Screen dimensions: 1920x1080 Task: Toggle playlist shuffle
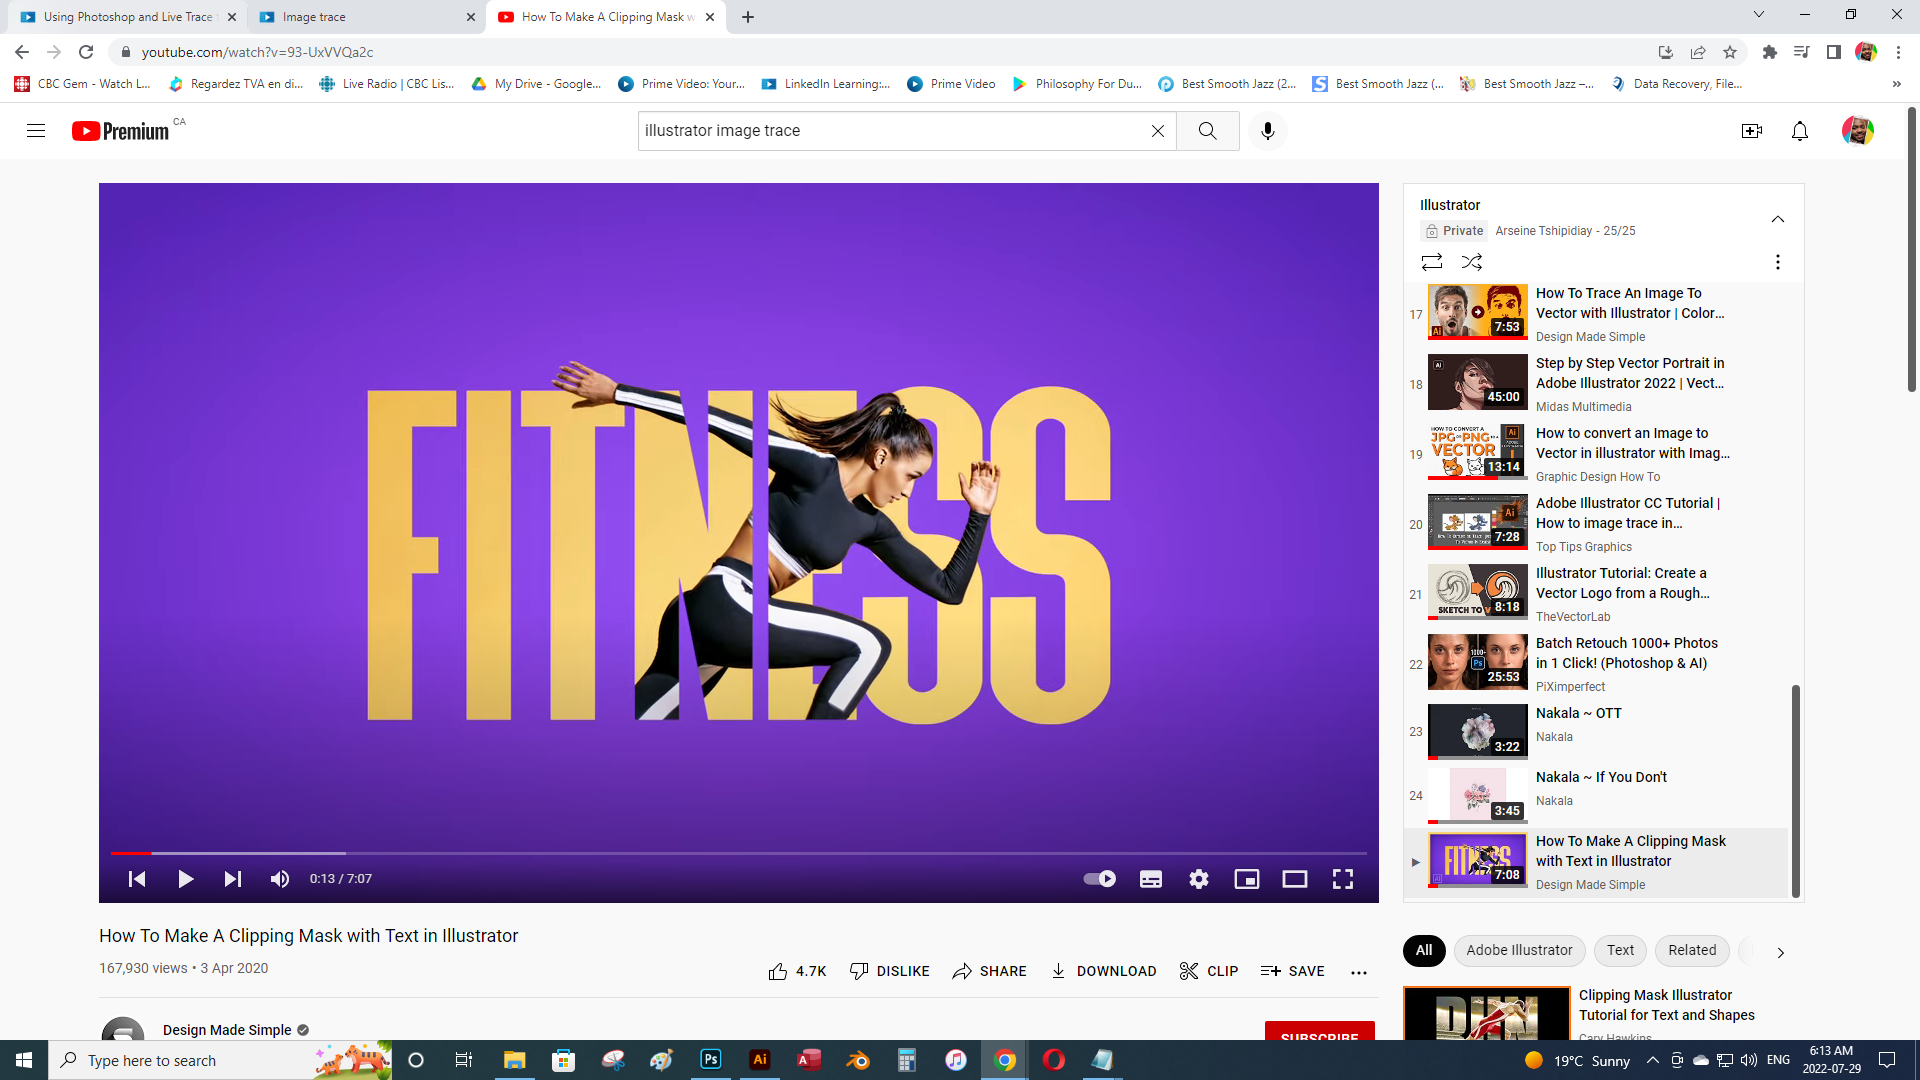[1471, 262]
